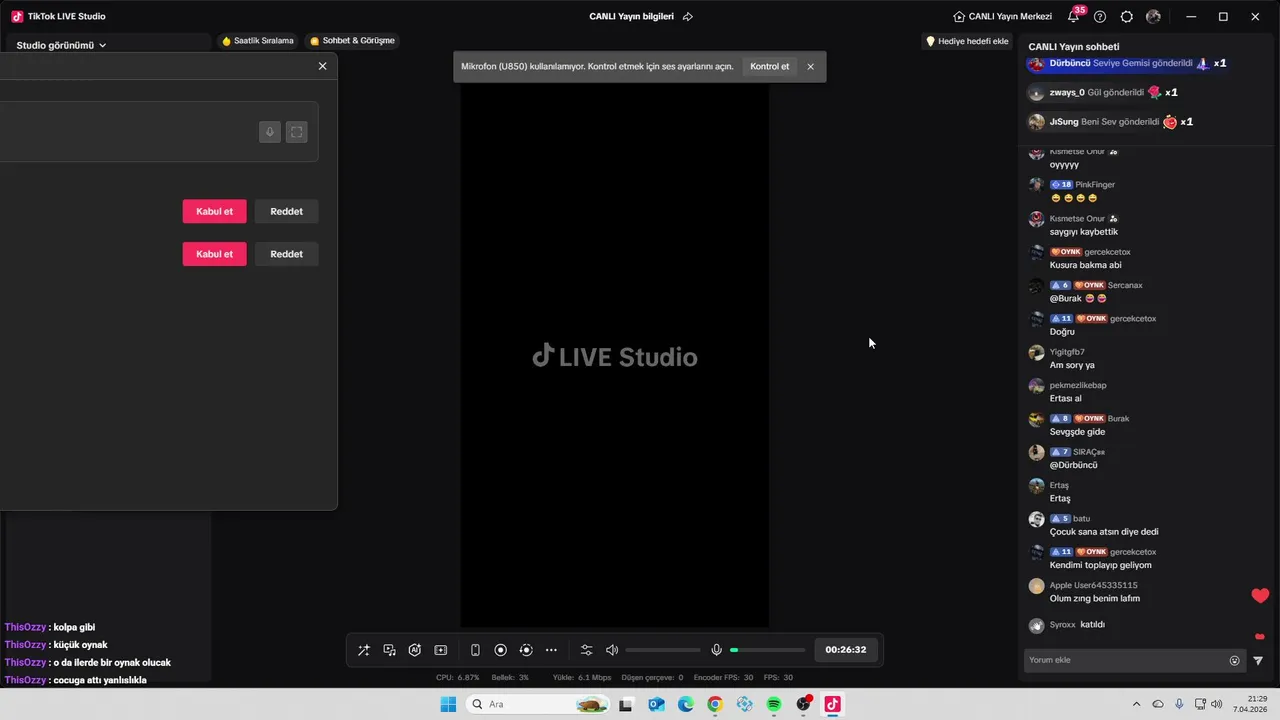Open Saatlik Sıralama tab
The width and height of the screenshot is (1280, 720).
click(x=258, y=41)
